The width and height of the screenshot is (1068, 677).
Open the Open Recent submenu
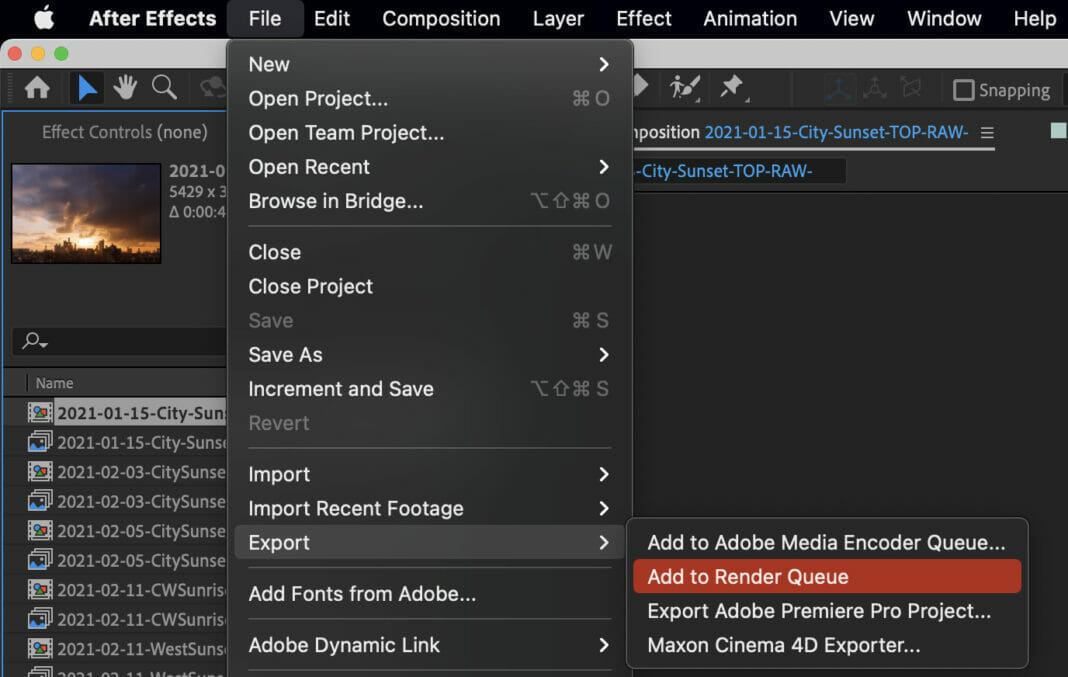(x=309, y=167)
